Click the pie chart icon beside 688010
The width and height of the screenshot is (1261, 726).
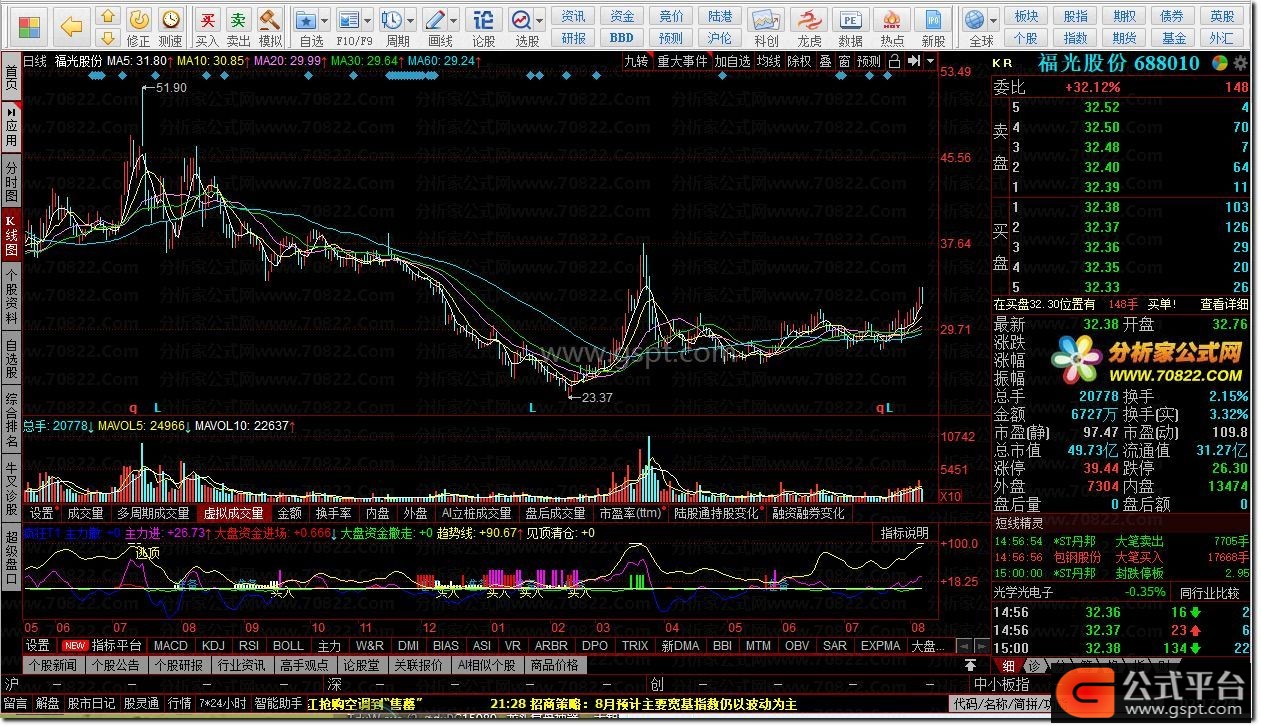[x=1219, y=62]
